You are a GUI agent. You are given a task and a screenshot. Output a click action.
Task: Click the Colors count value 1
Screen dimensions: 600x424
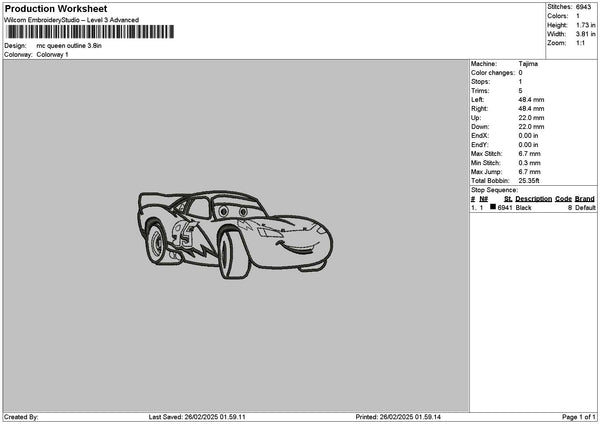[578, 16]
